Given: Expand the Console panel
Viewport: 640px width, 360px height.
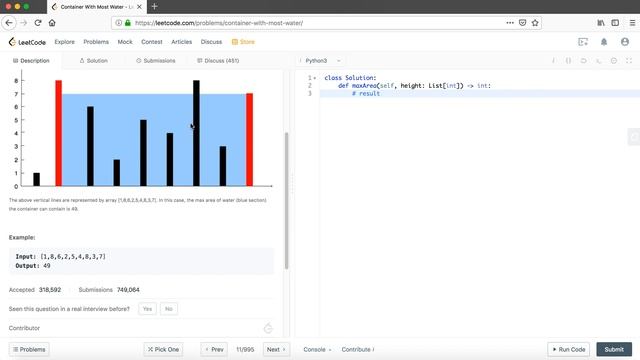Looking at the screenshot, I should pos(317,349).
